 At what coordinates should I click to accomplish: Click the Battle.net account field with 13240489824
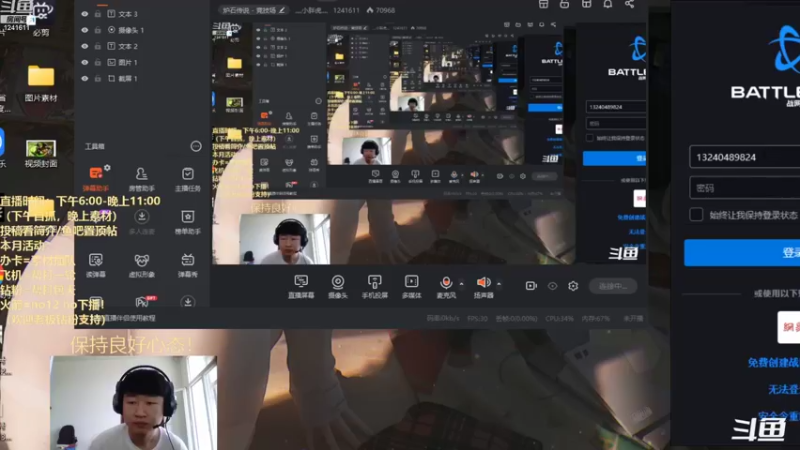pyautogui.click(x=744, y=157)
